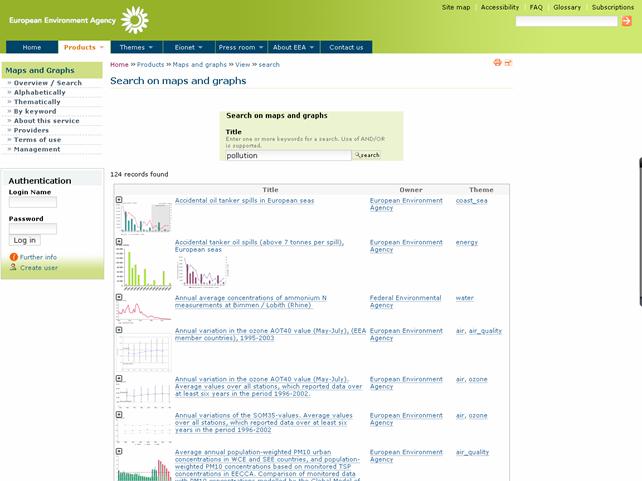642x481 pixels.
Task: Expand the SOM35-values record plus box
Action: coord(119,415)
